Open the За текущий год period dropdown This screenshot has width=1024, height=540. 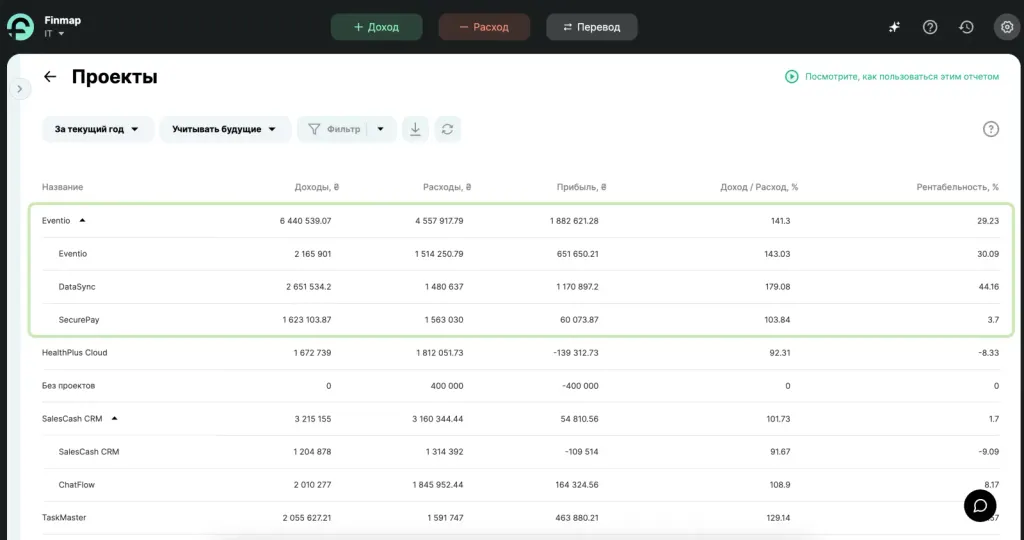tap(97, 129)
